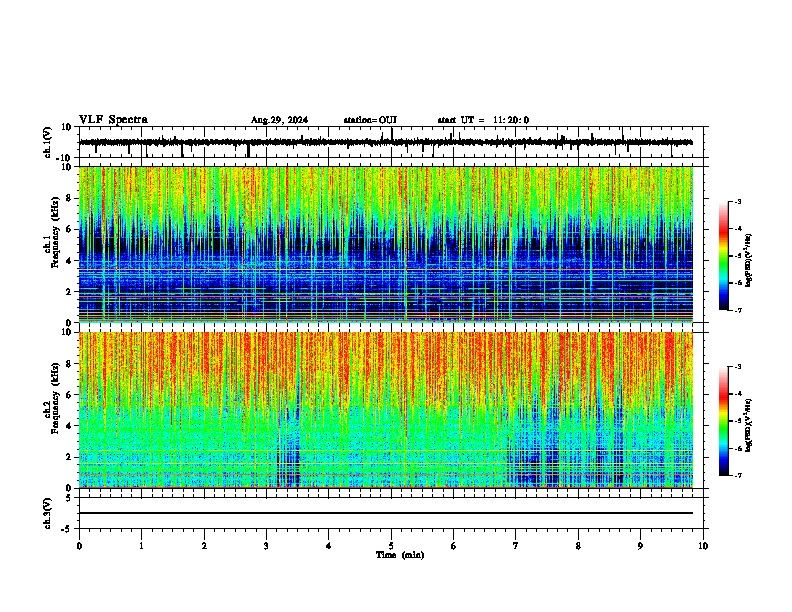Click the ch.1 spectrogram panel
The height and width of the screenshot is (612, 792).
coord(386,244)
